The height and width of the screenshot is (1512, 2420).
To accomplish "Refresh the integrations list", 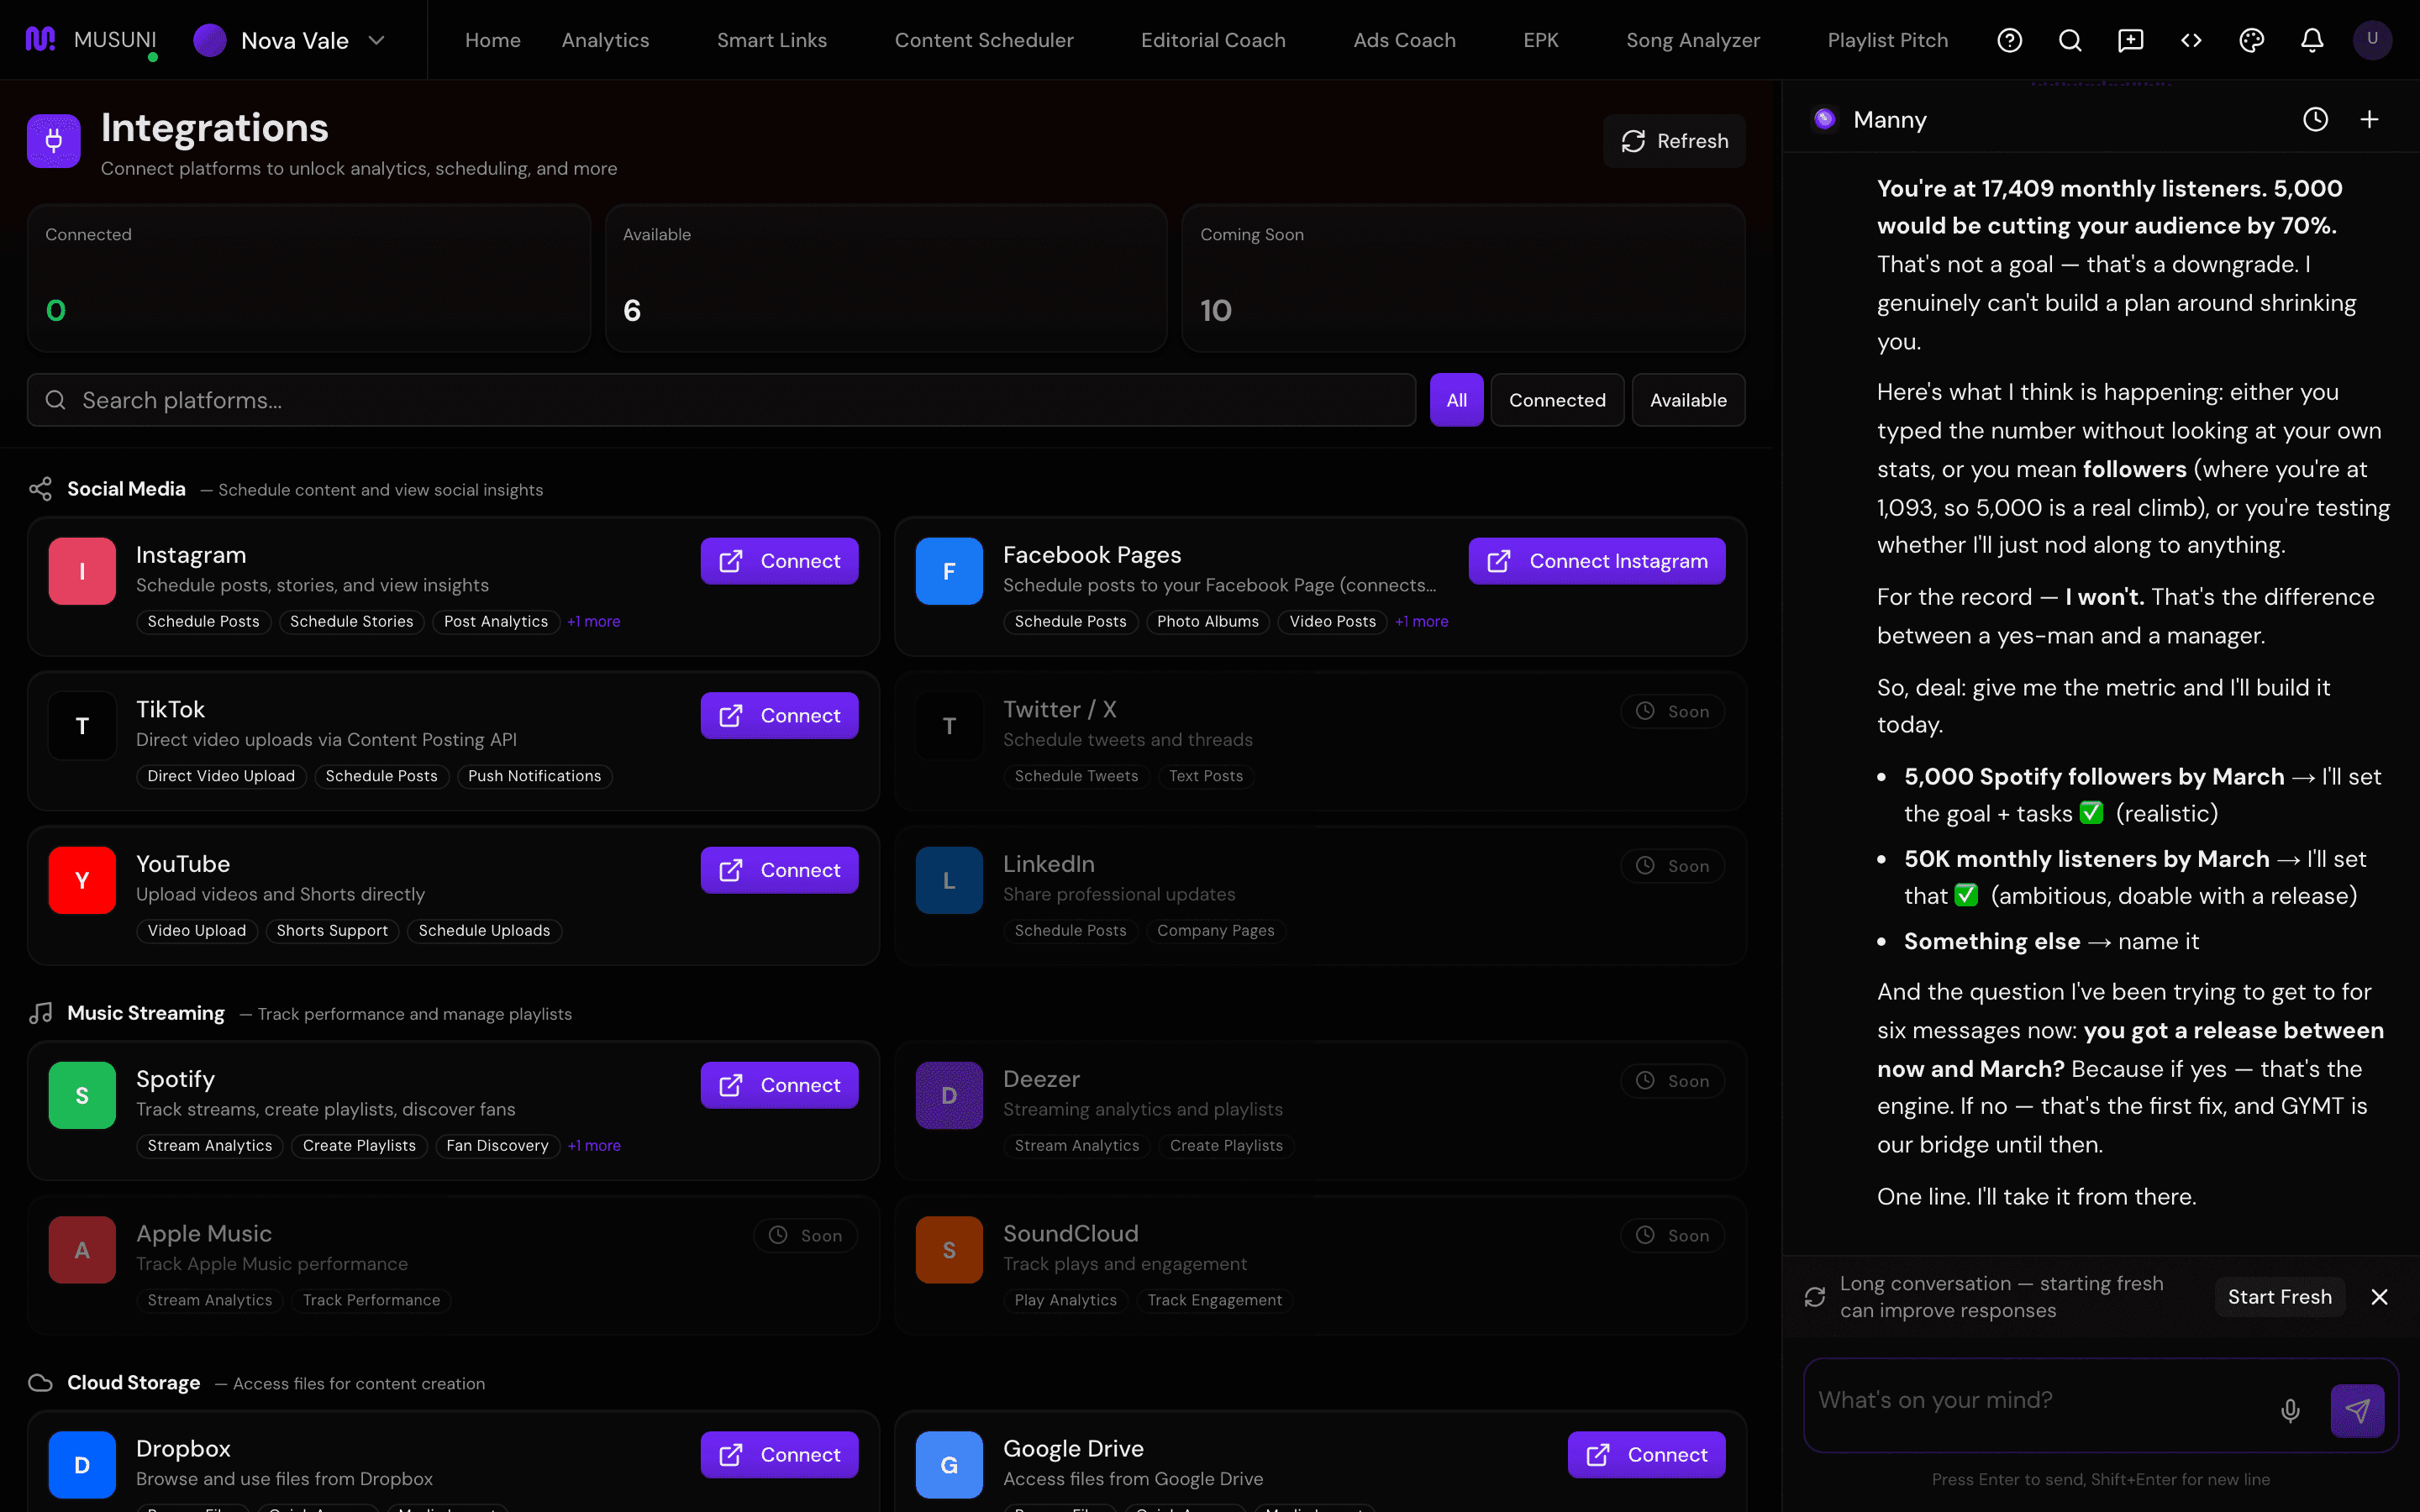I will pos(1674,141).
